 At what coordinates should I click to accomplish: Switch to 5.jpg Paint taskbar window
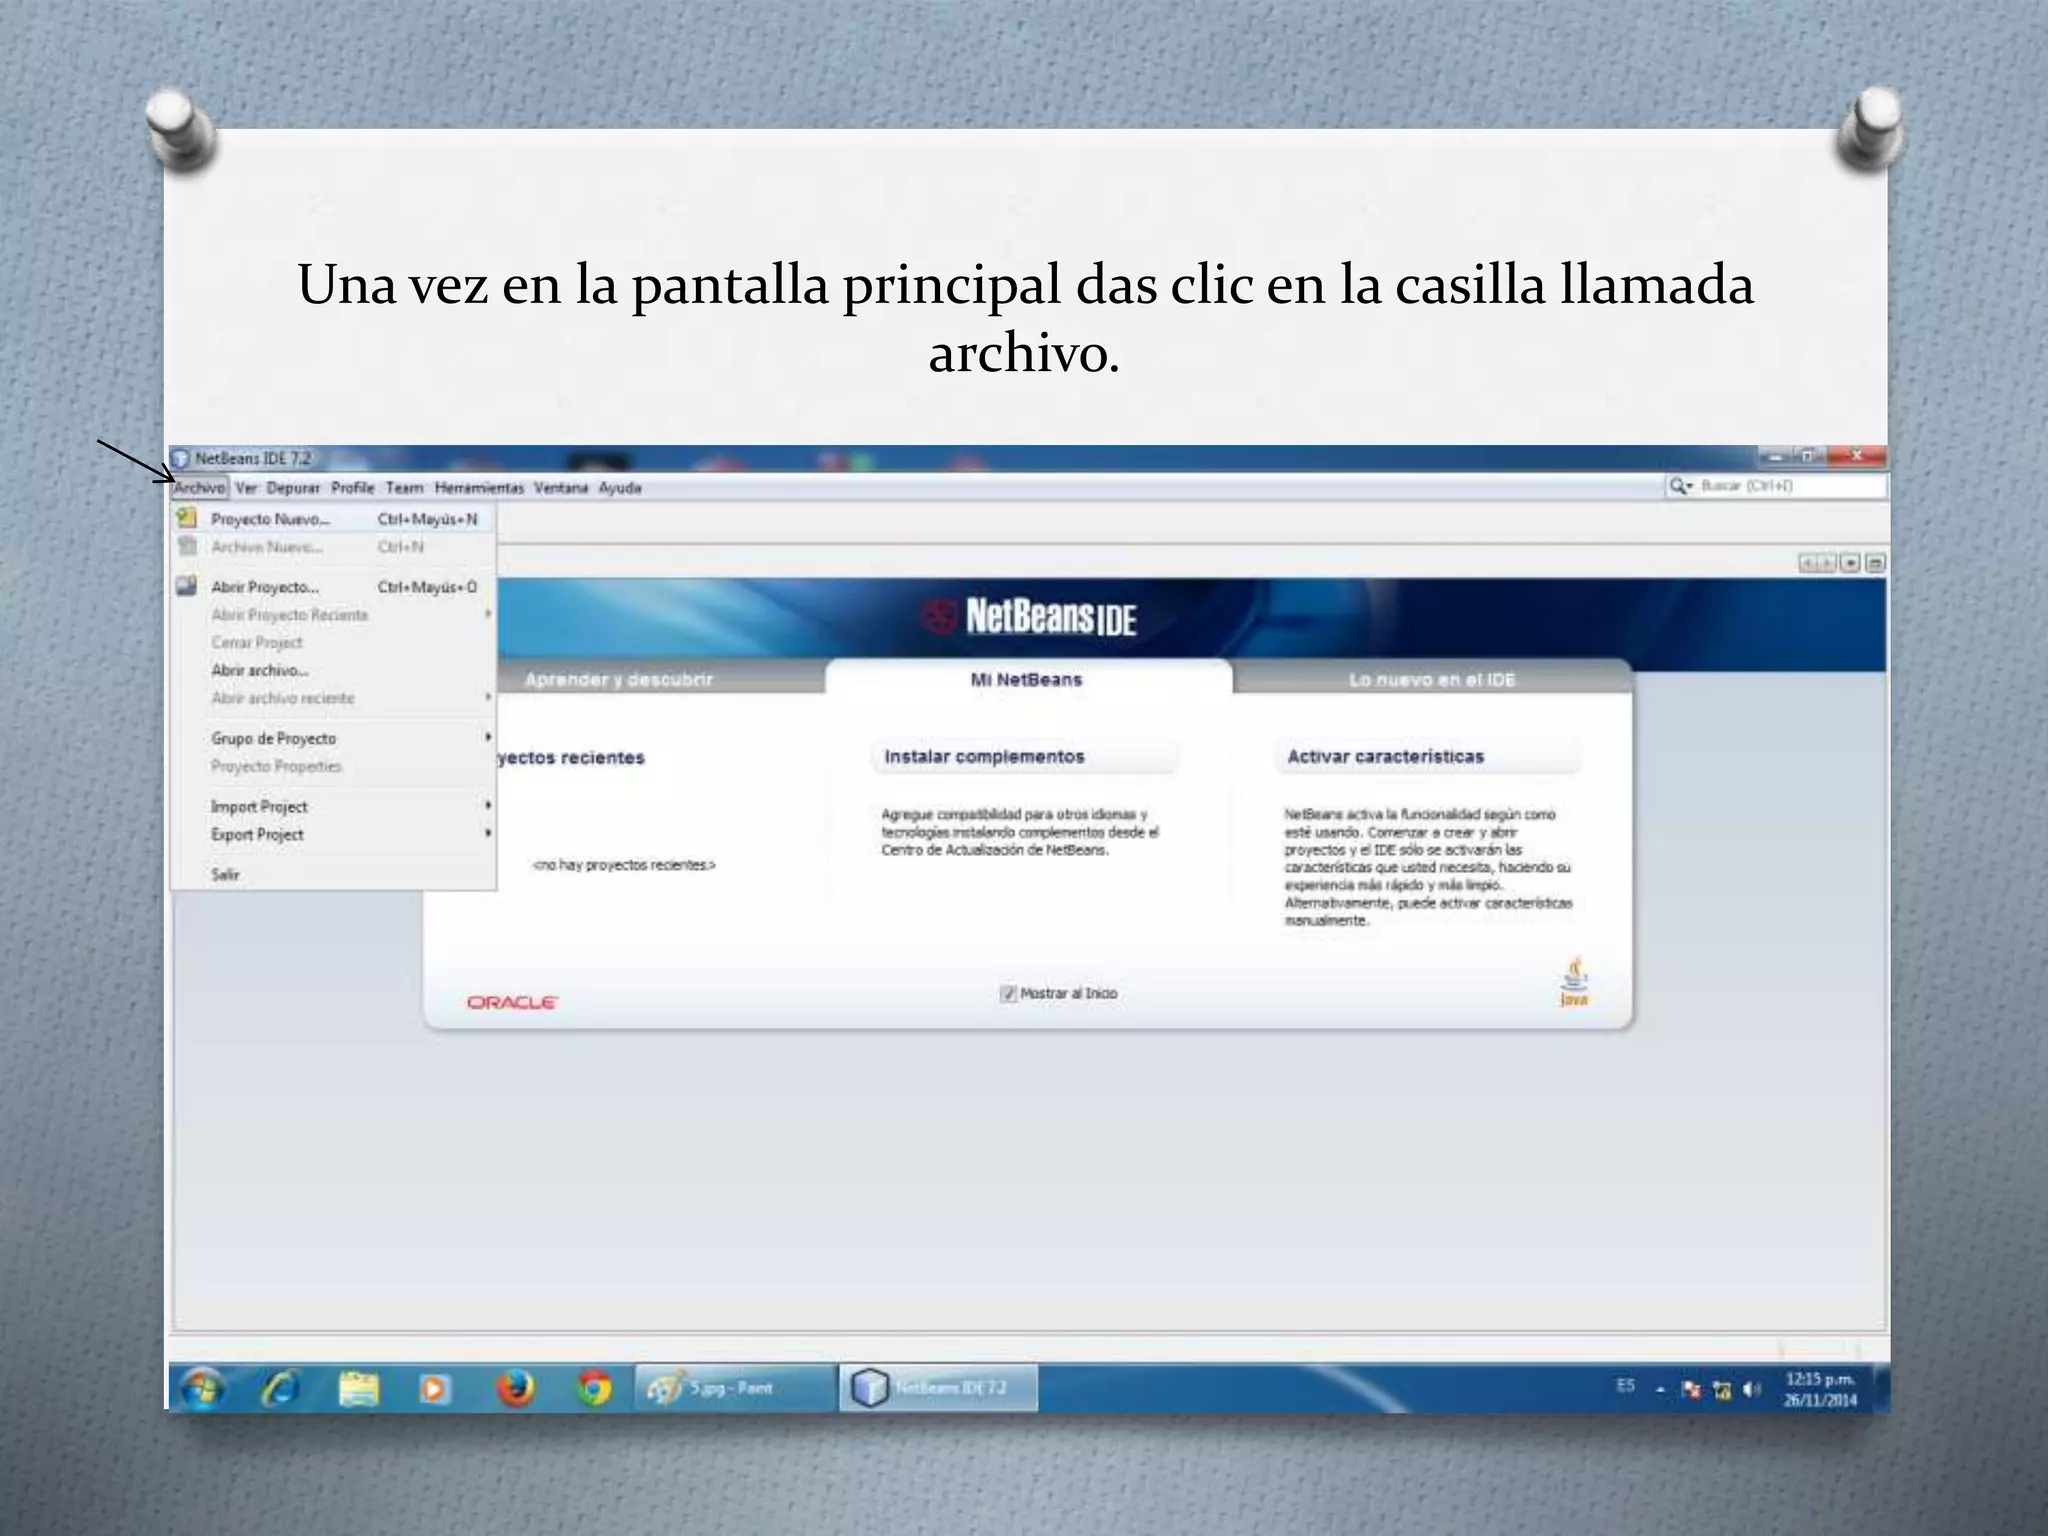click(735, 1388)
